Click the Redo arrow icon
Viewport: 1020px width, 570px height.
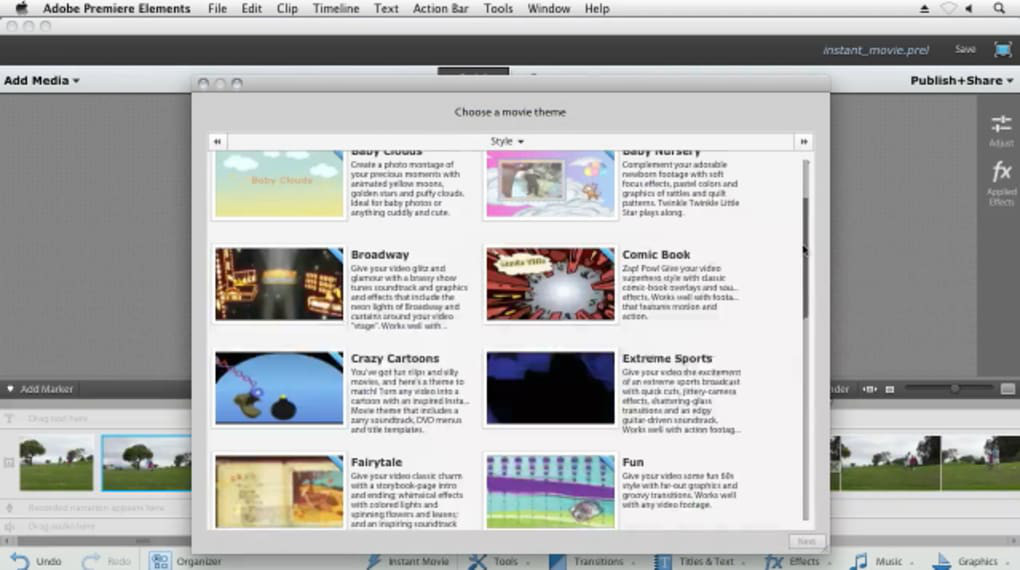91,561
